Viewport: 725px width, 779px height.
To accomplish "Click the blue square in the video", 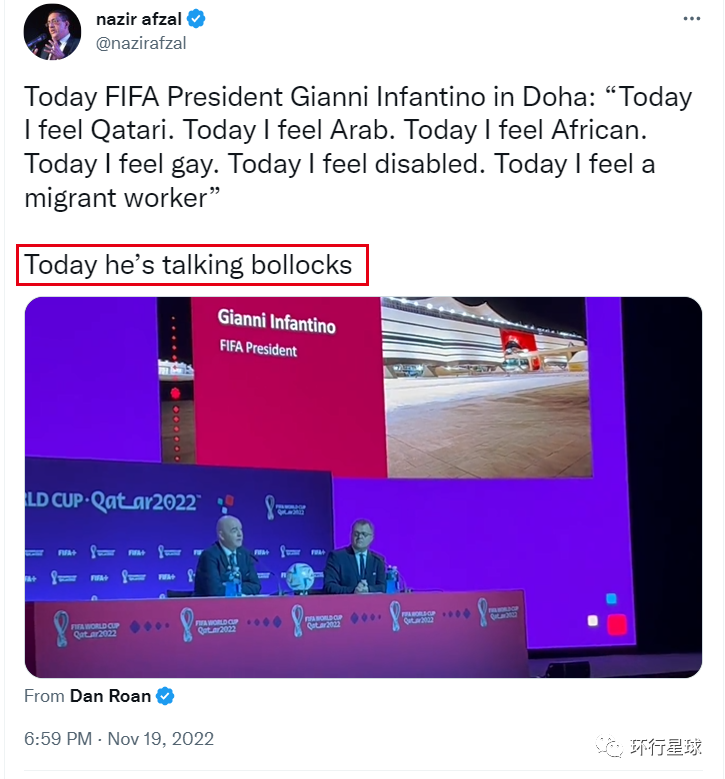I will pyautogui.click(x=611, y=599).
